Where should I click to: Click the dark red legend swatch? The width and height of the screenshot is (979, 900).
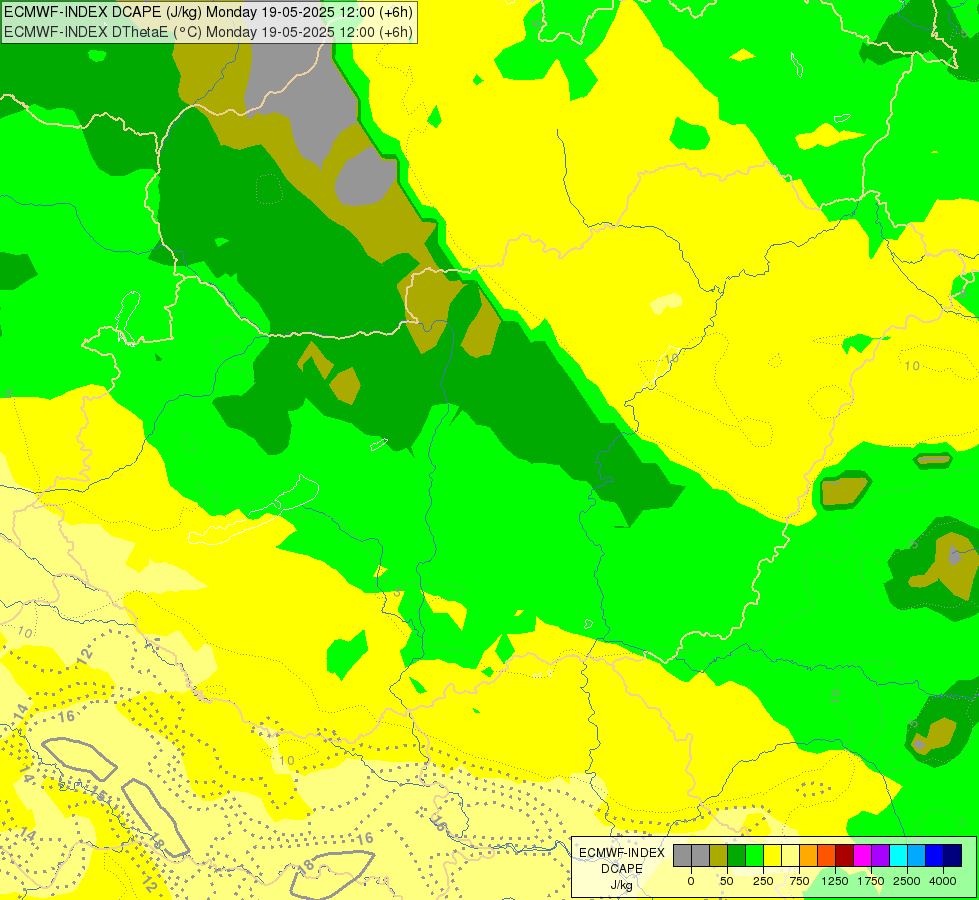tap(845, 855)
